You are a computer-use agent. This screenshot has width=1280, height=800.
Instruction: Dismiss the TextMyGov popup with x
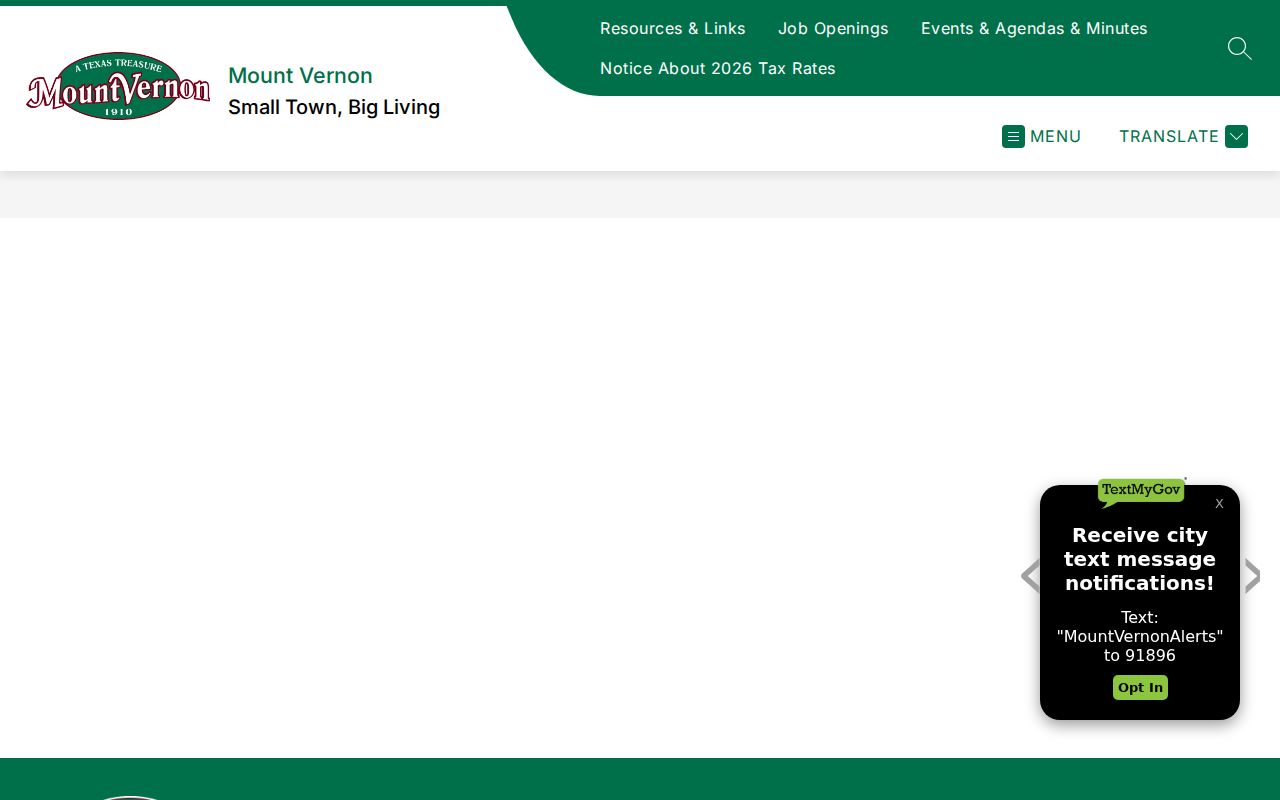[x=1219, y=503]
